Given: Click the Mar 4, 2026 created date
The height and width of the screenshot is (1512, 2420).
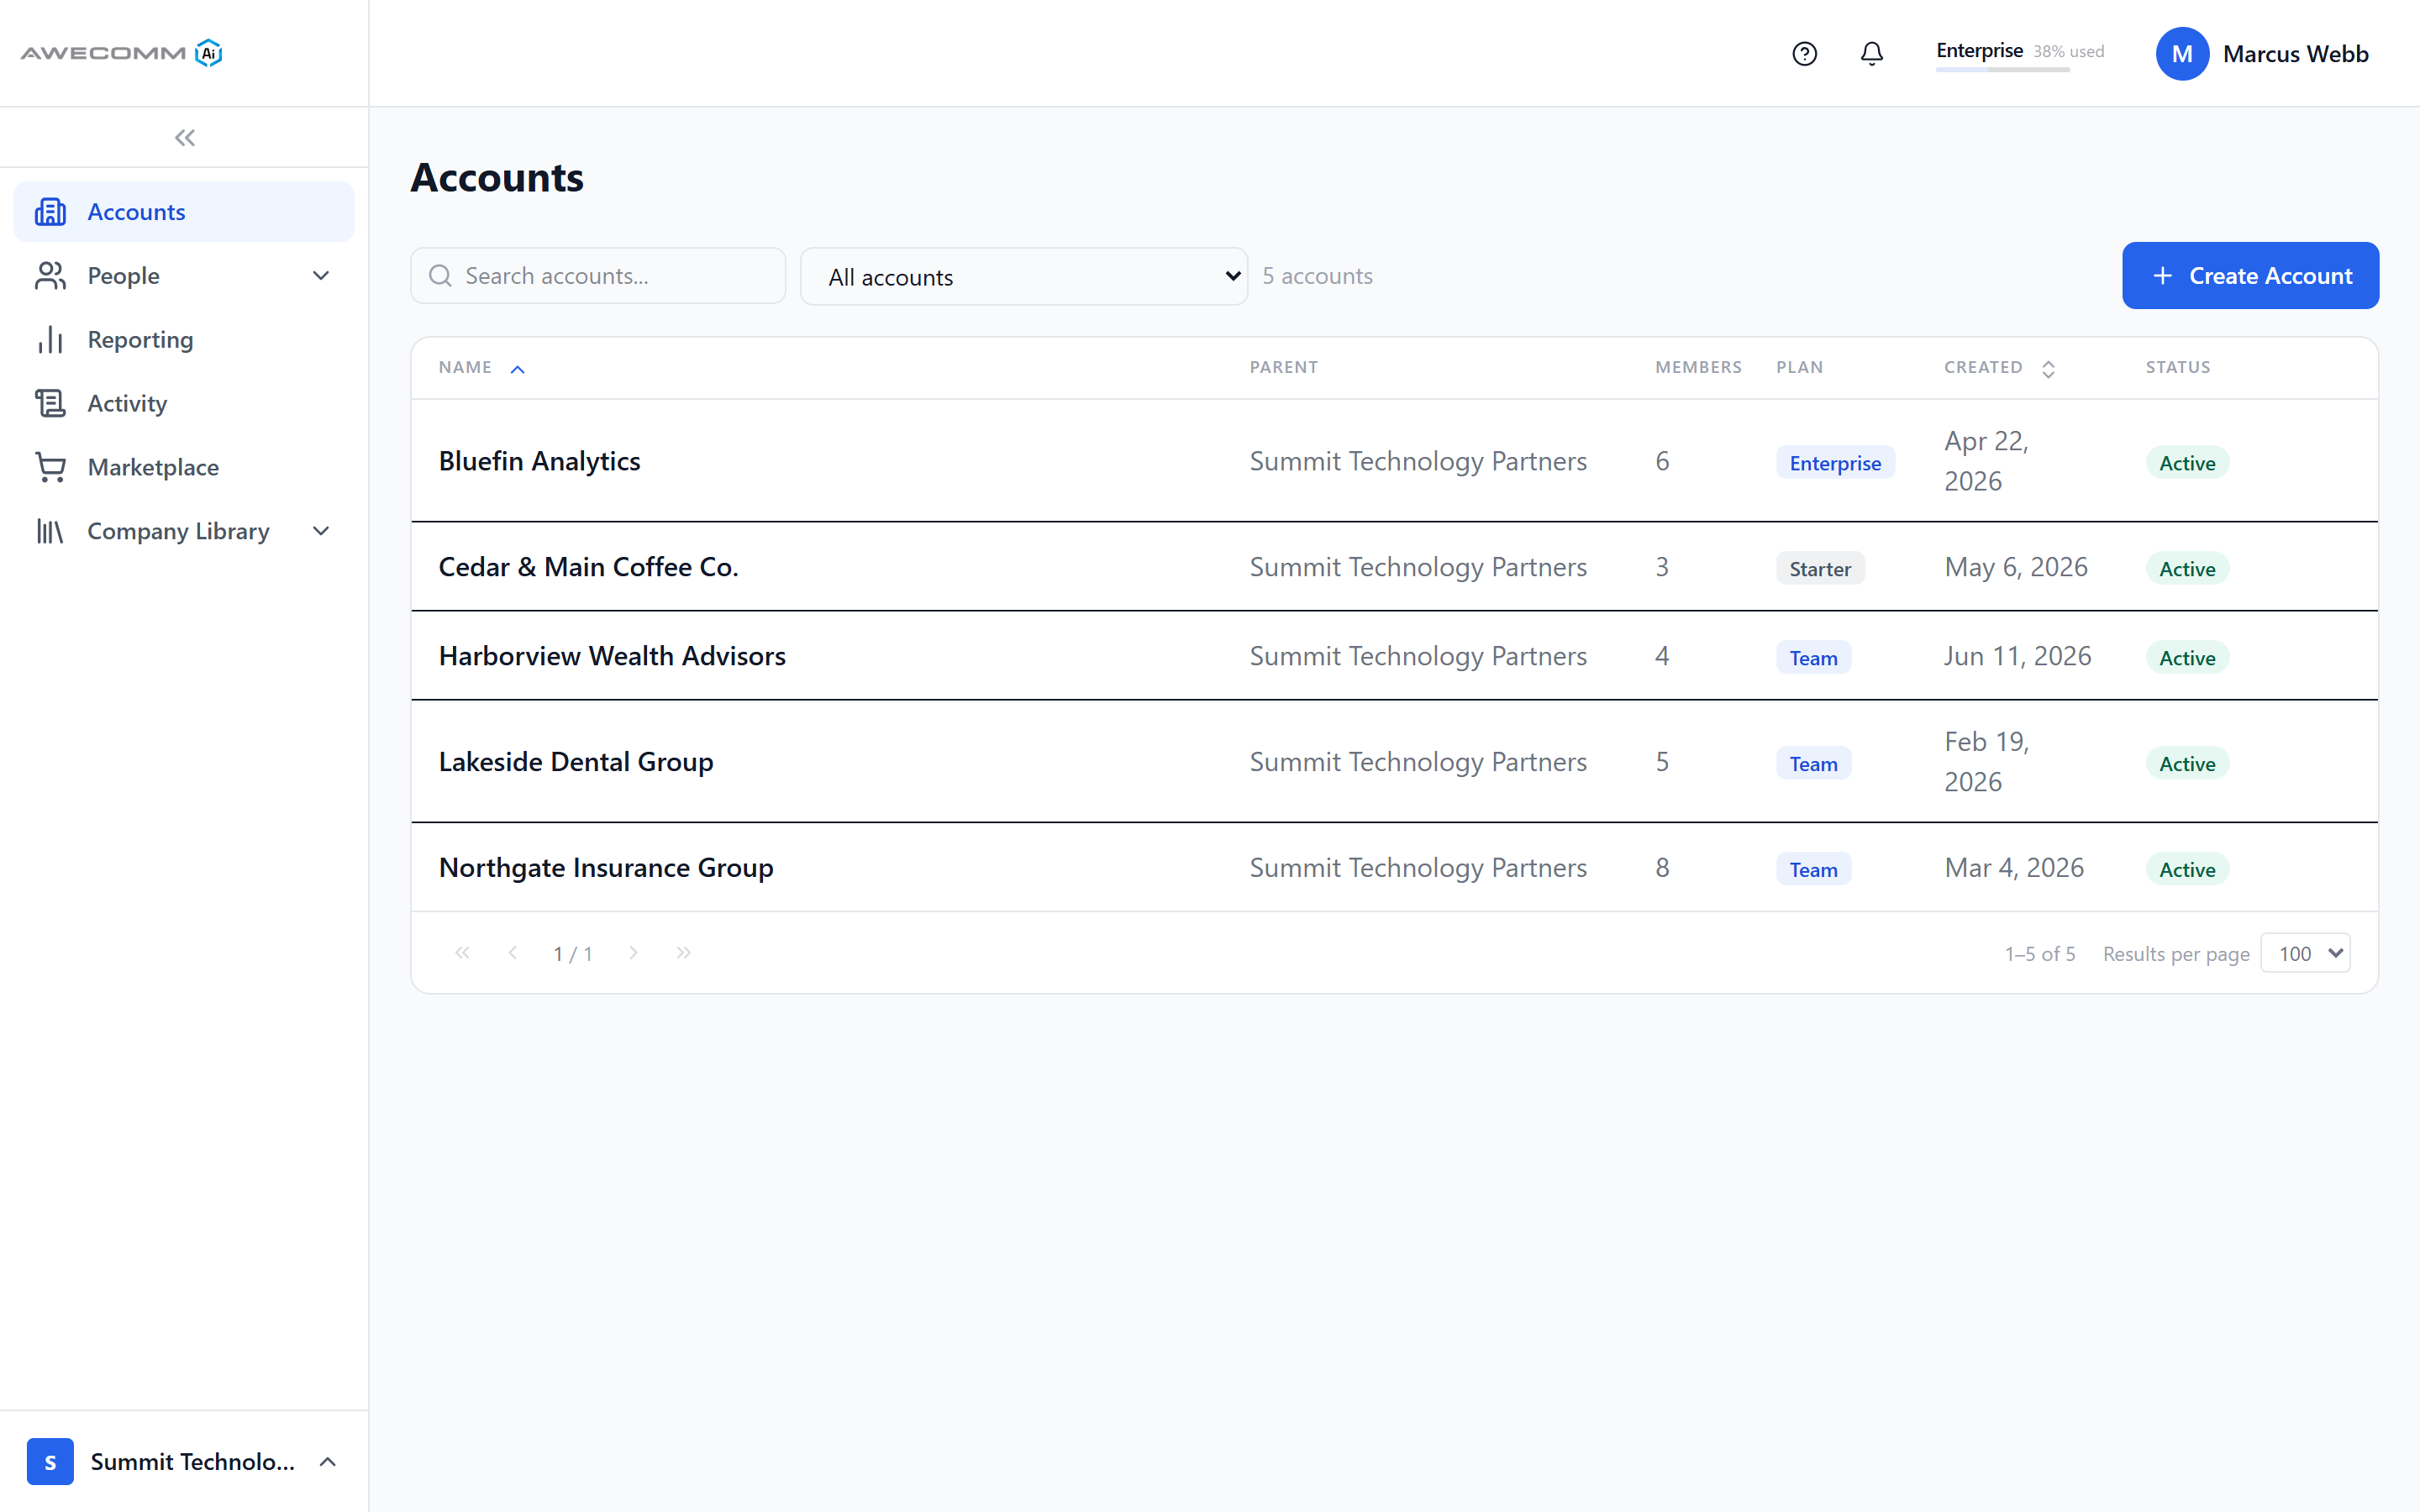Looking at the screenshot, I should [x=2014, y=868].
